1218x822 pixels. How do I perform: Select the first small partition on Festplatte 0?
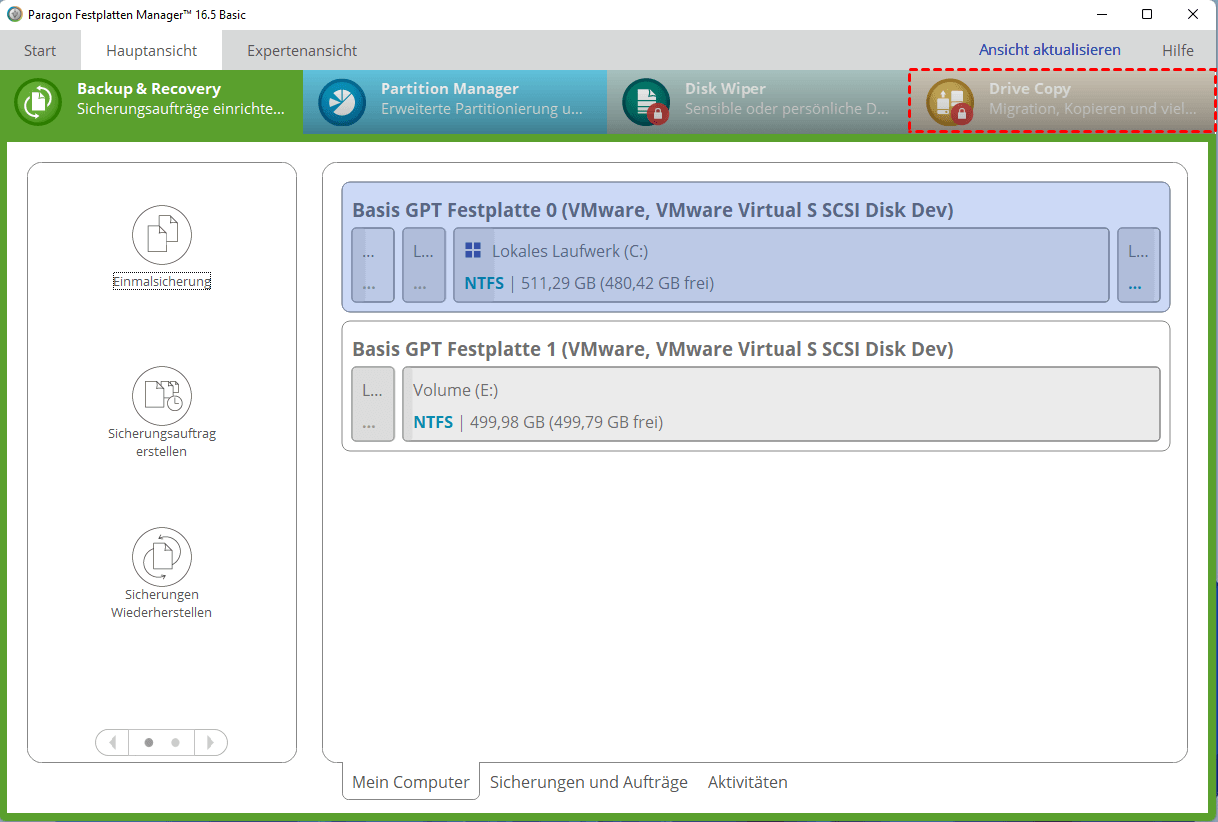point(373,265)
